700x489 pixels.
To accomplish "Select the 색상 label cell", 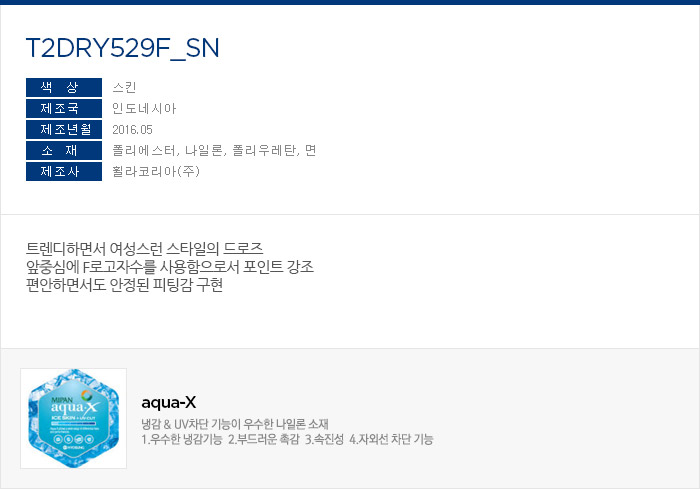I will (64, 88).
